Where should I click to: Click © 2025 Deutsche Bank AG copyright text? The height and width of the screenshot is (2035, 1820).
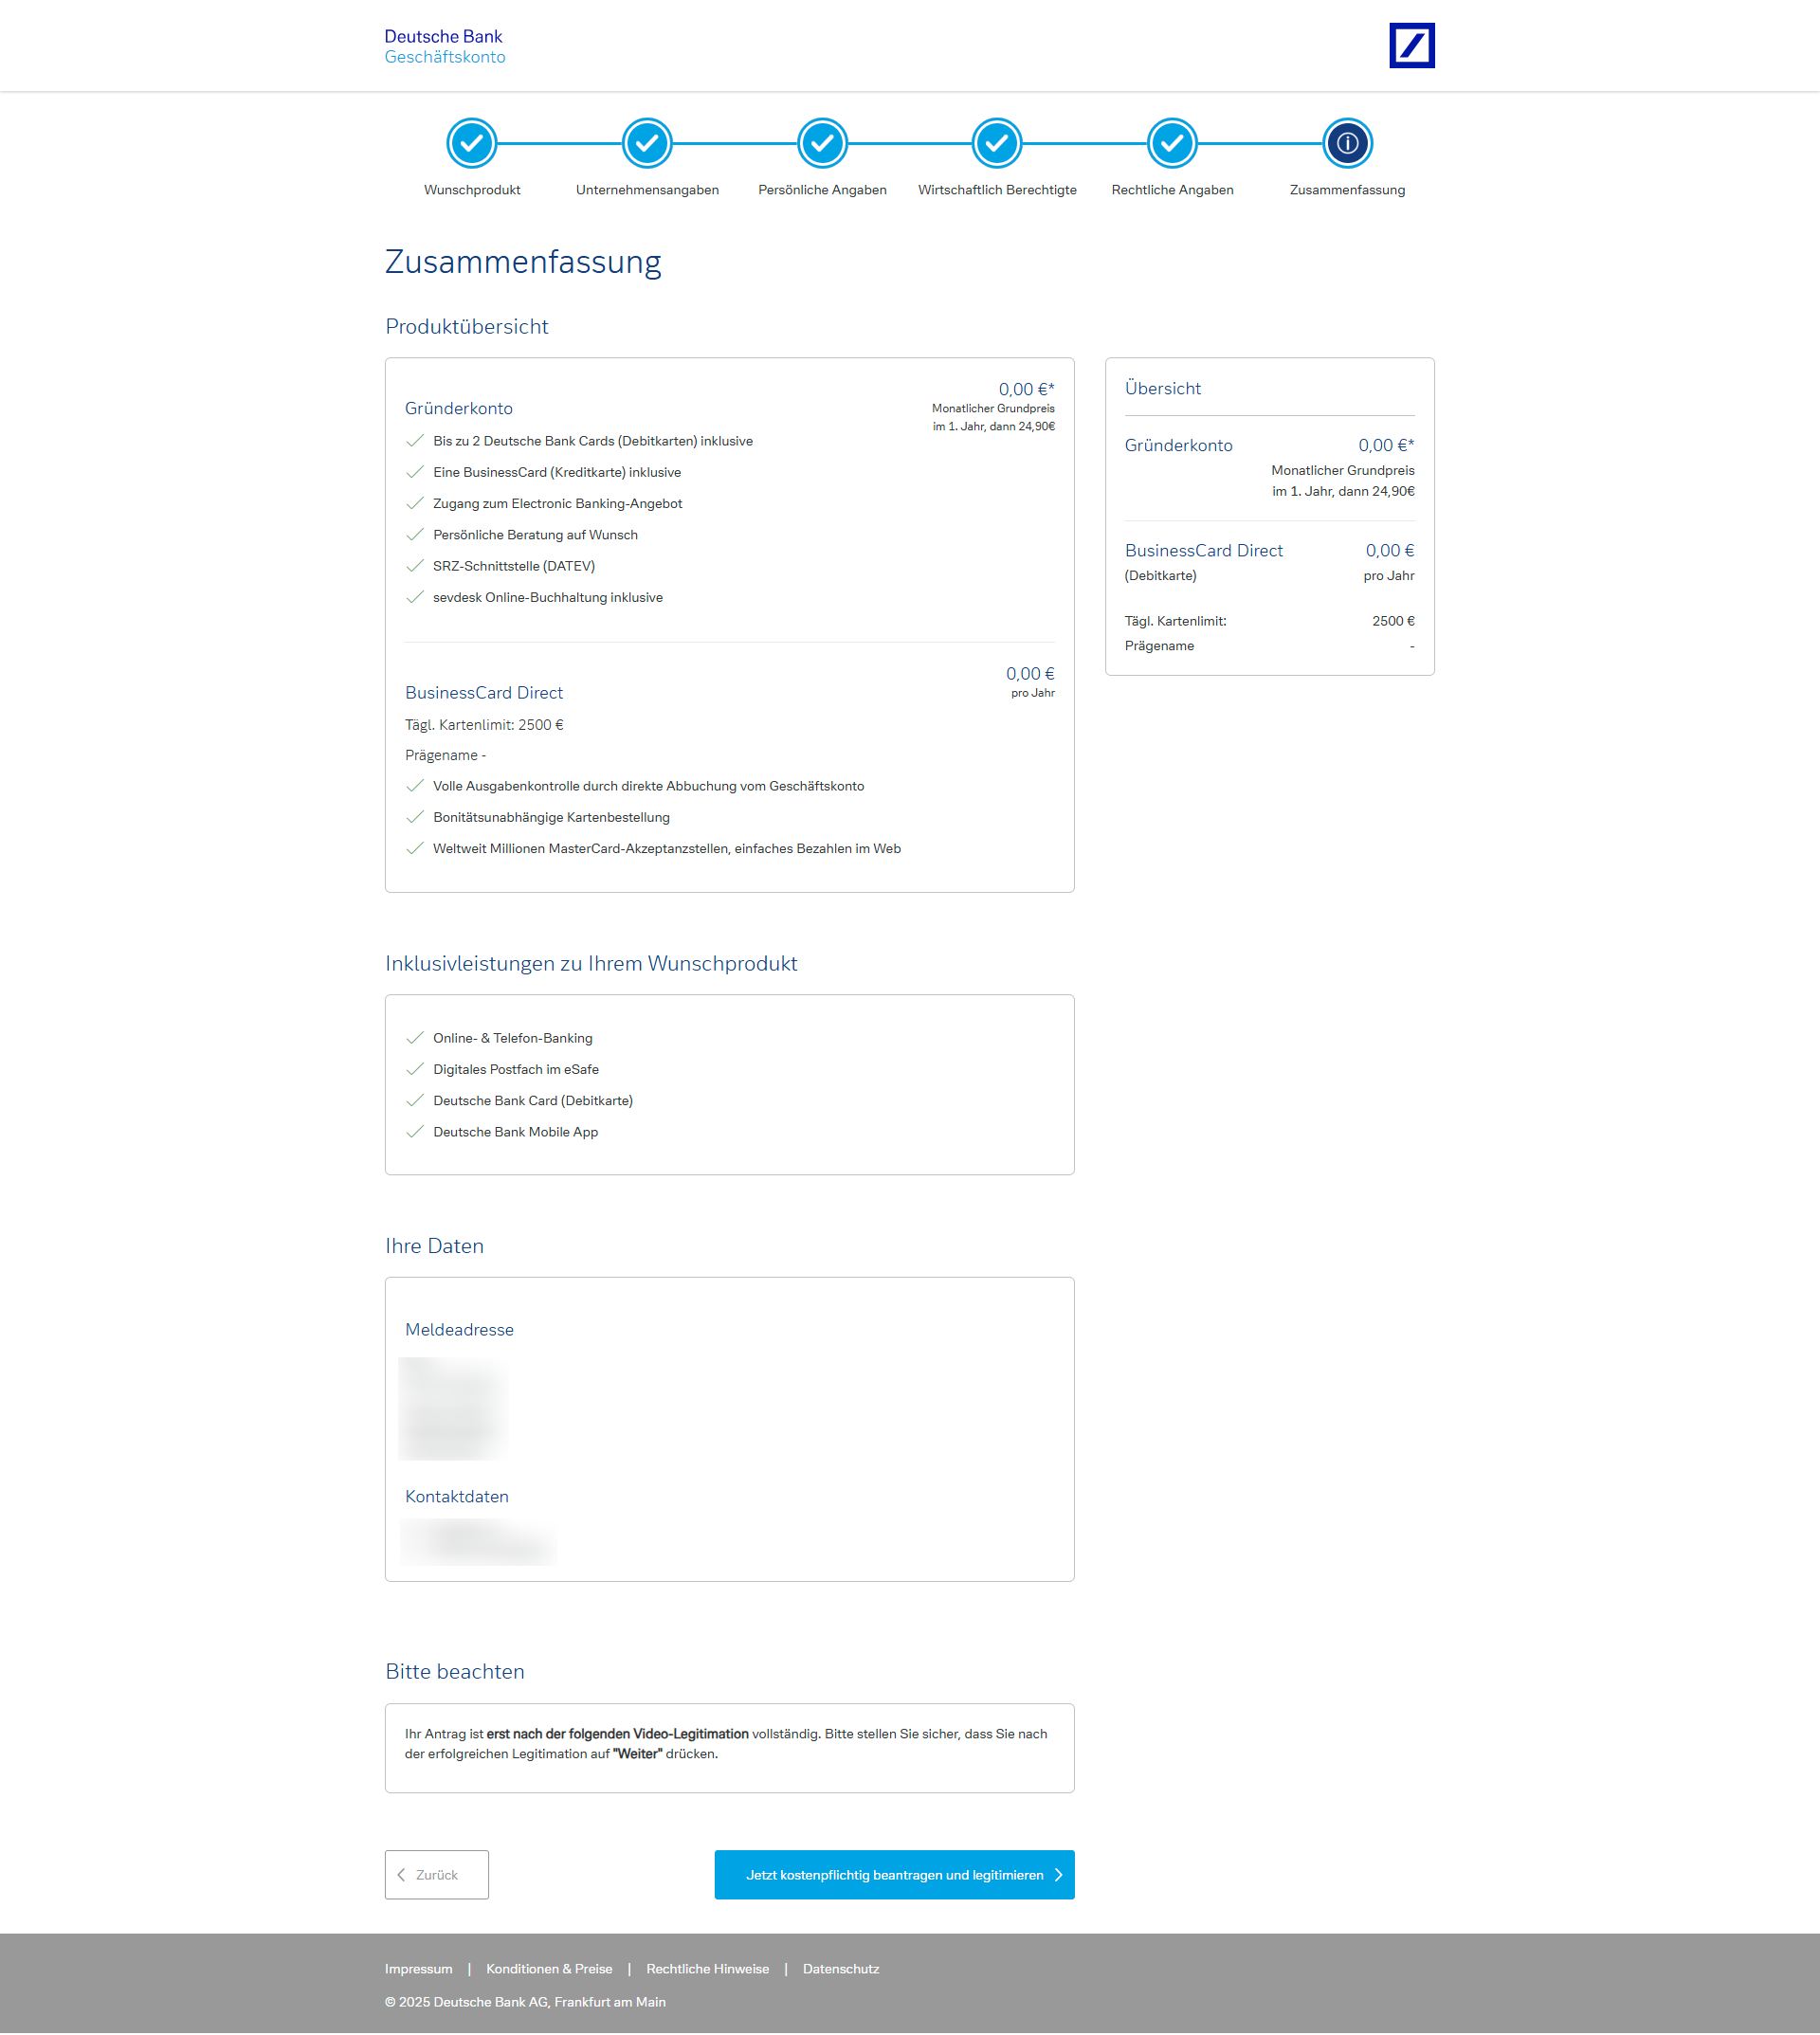[x=525, y=2002]
